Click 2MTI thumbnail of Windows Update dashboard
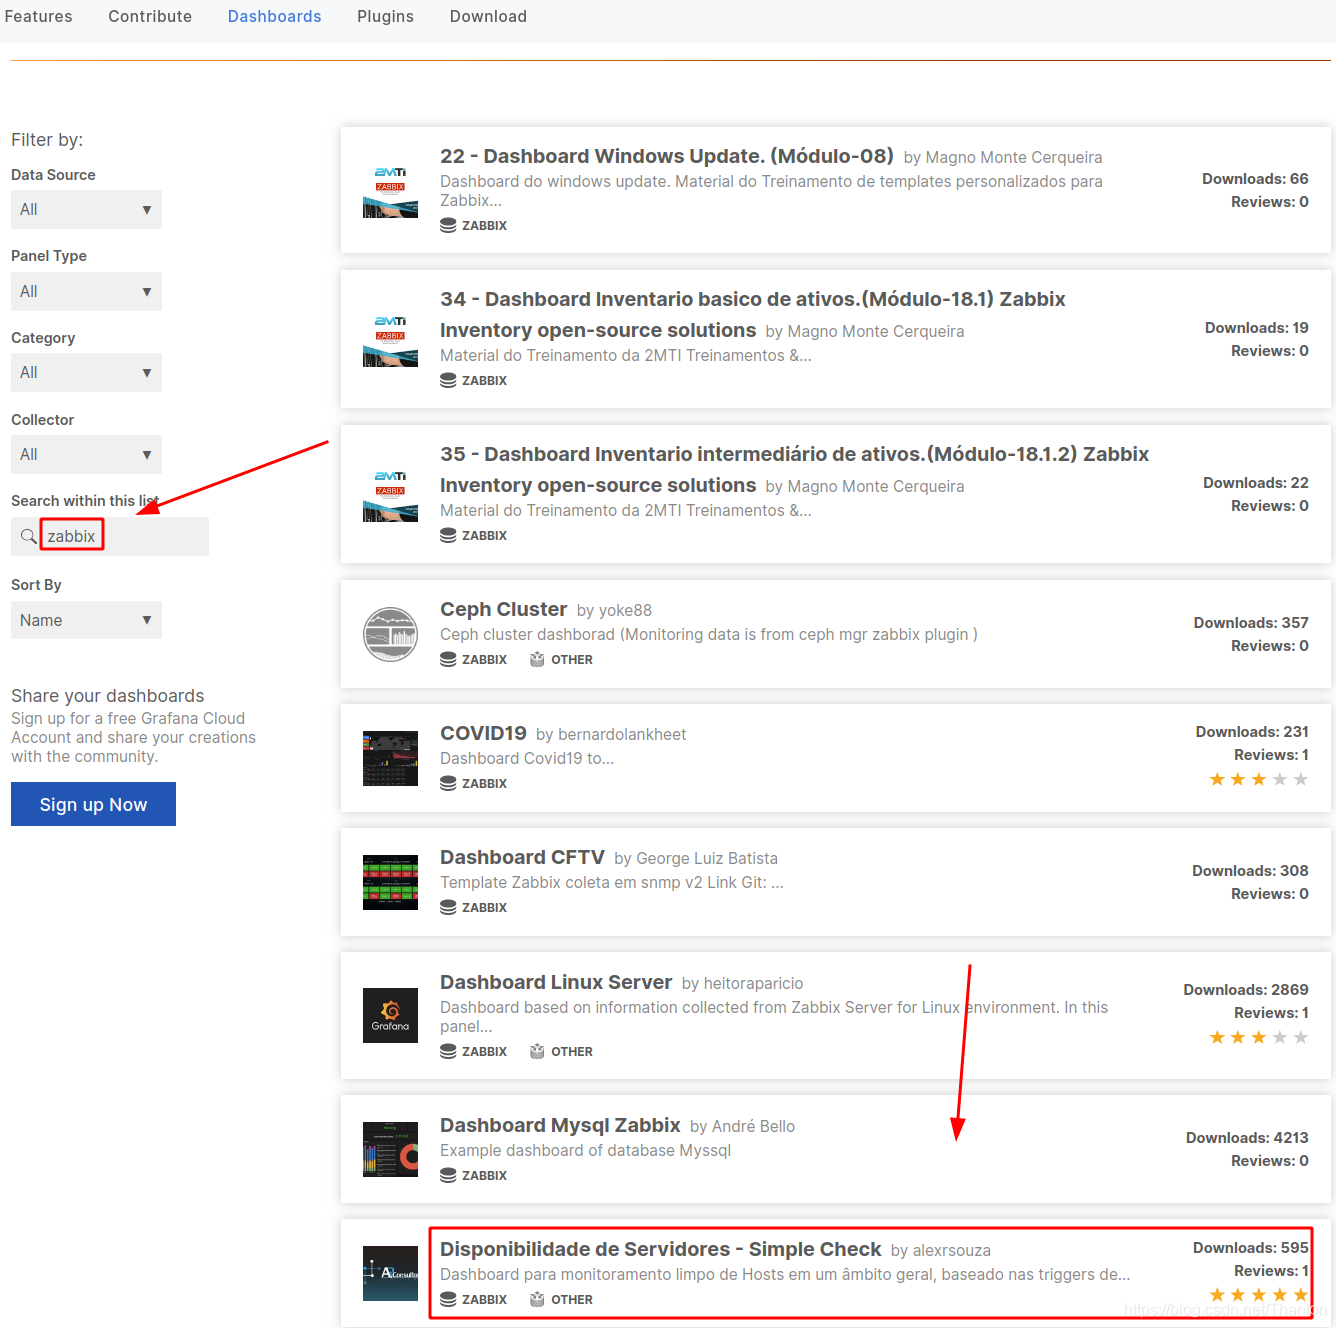The height and width of the screenshot is (1328, 1336). (390, 190)
